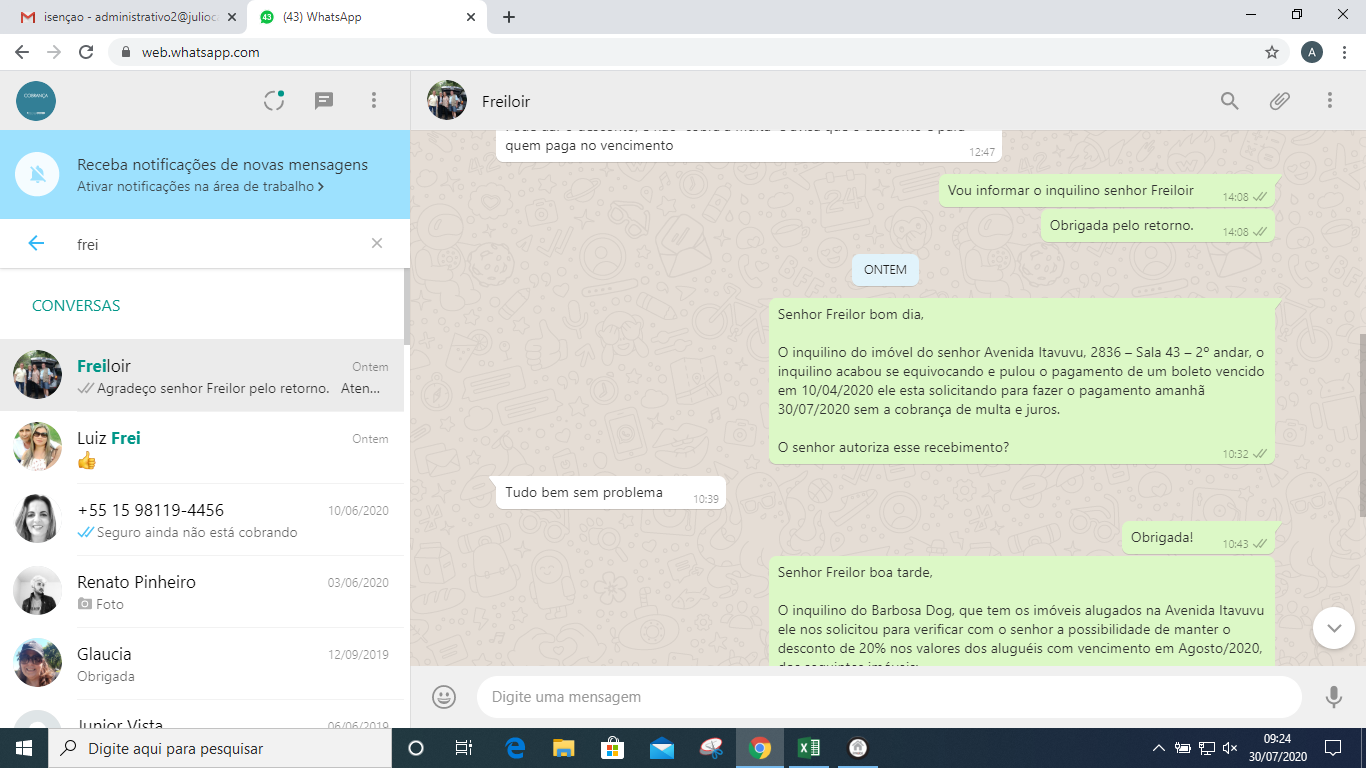
Task: Open WhatsApp status updates icon
Action: (x=274, y=100)
